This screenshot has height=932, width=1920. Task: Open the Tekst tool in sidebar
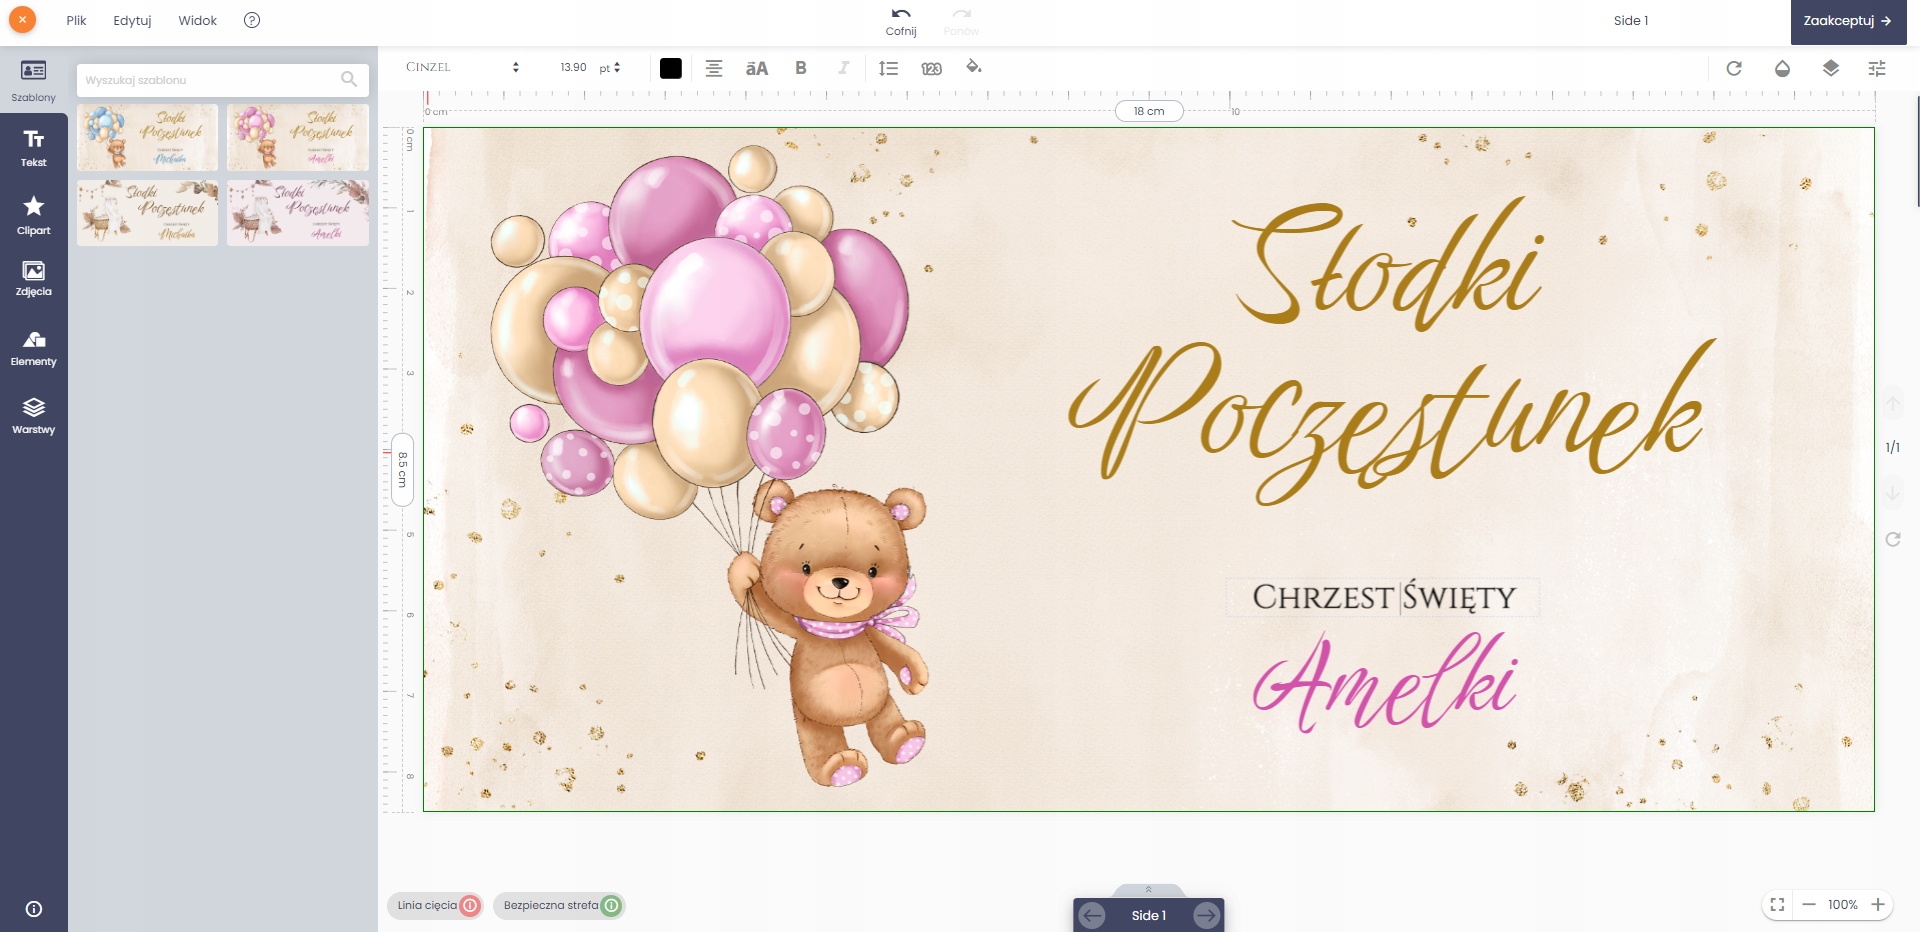(34, 147)
